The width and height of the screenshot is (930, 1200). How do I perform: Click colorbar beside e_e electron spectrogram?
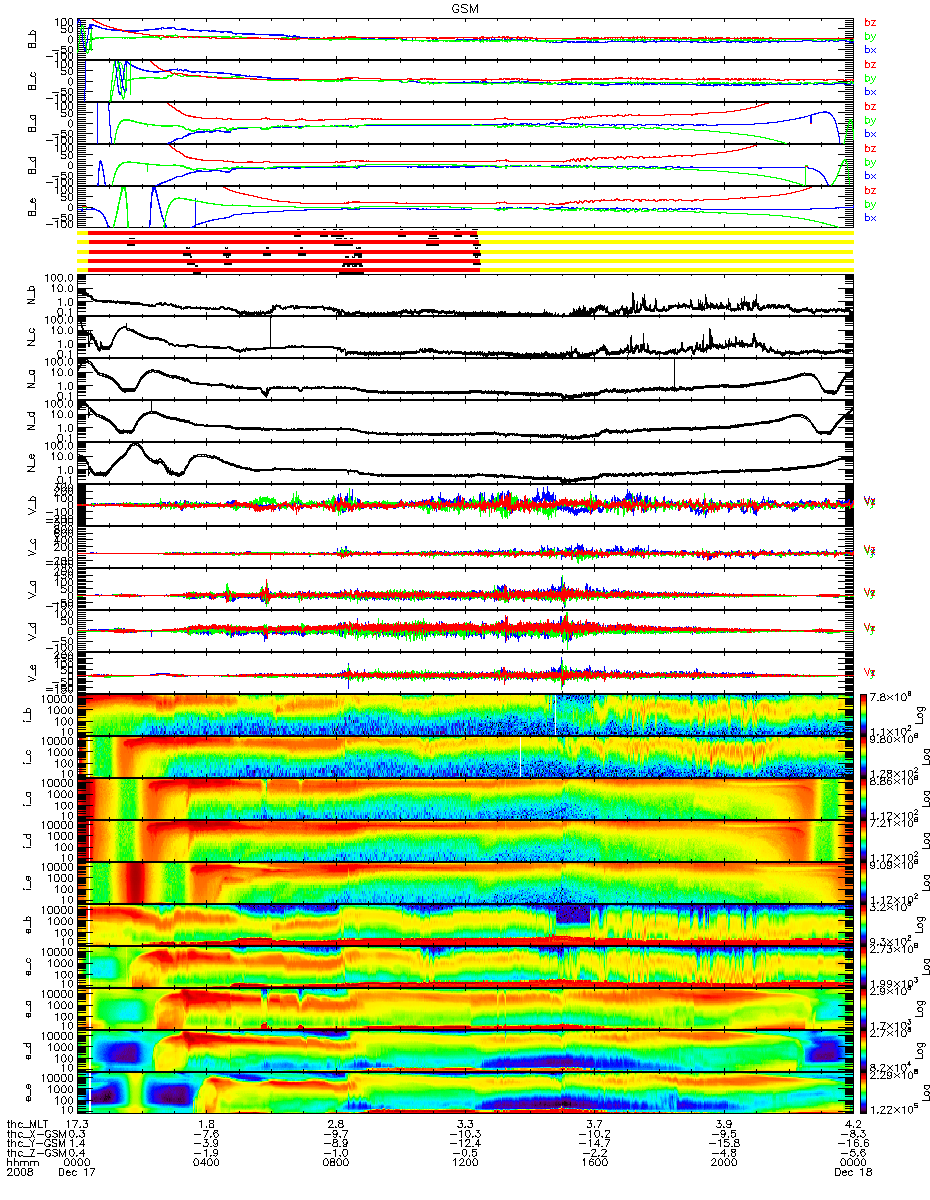pyautogui.click(x=865, y=1092)
